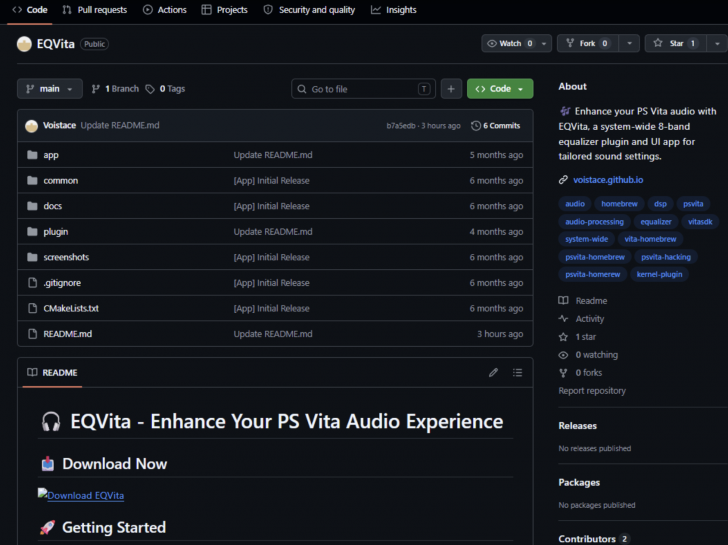Open the screenshots folder
The height and width of the screenshot is (545, 728).
point(66,257)
